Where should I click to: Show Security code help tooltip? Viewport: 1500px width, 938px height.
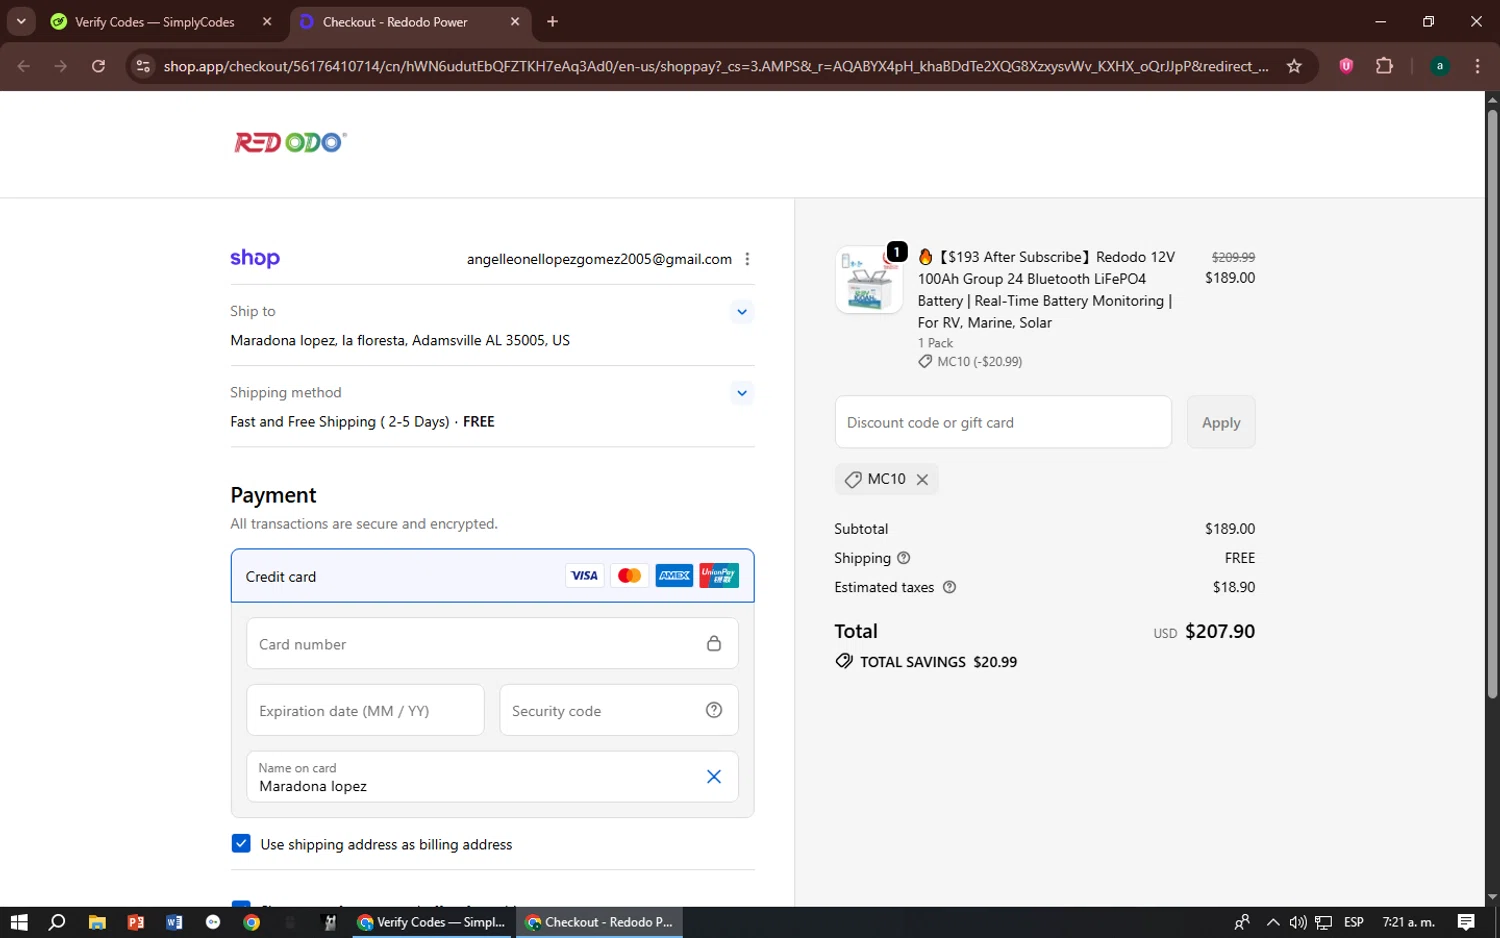coord(714,710)
